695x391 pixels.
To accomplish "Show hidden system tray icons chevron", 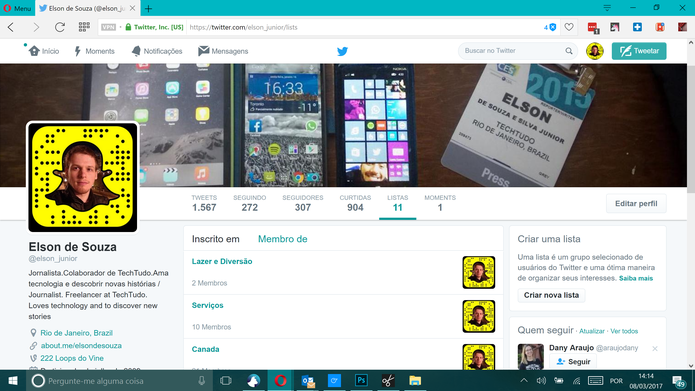I will point(524,380).
